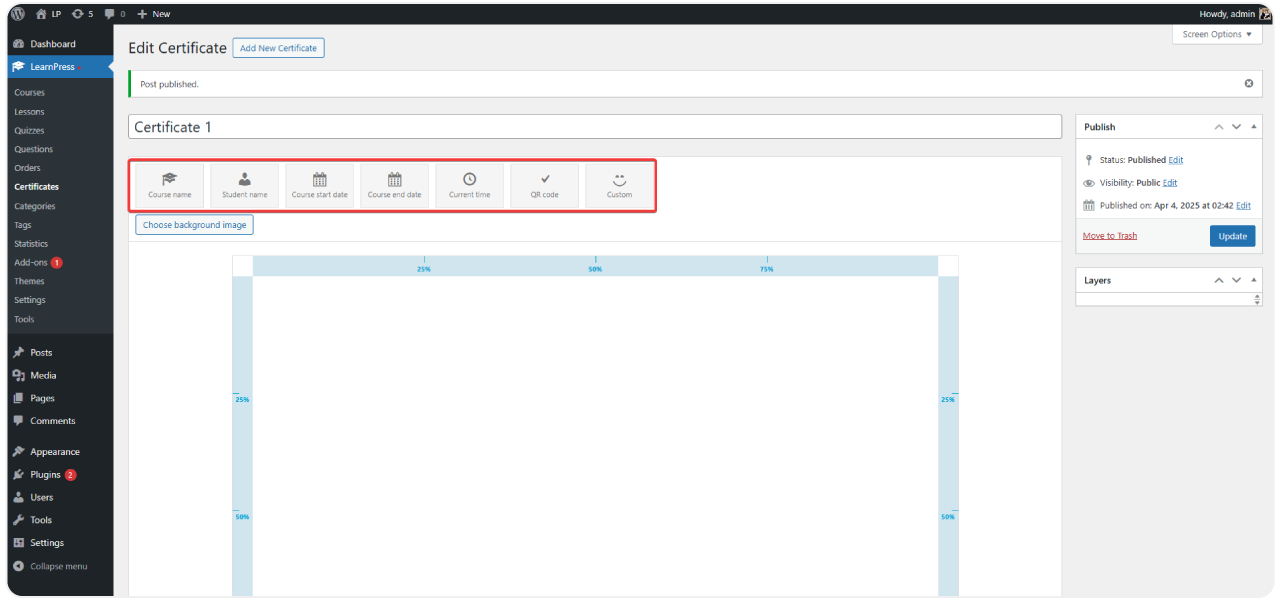Add the Course name field to certificate
1280x600 pixels.
pos(169,185)
